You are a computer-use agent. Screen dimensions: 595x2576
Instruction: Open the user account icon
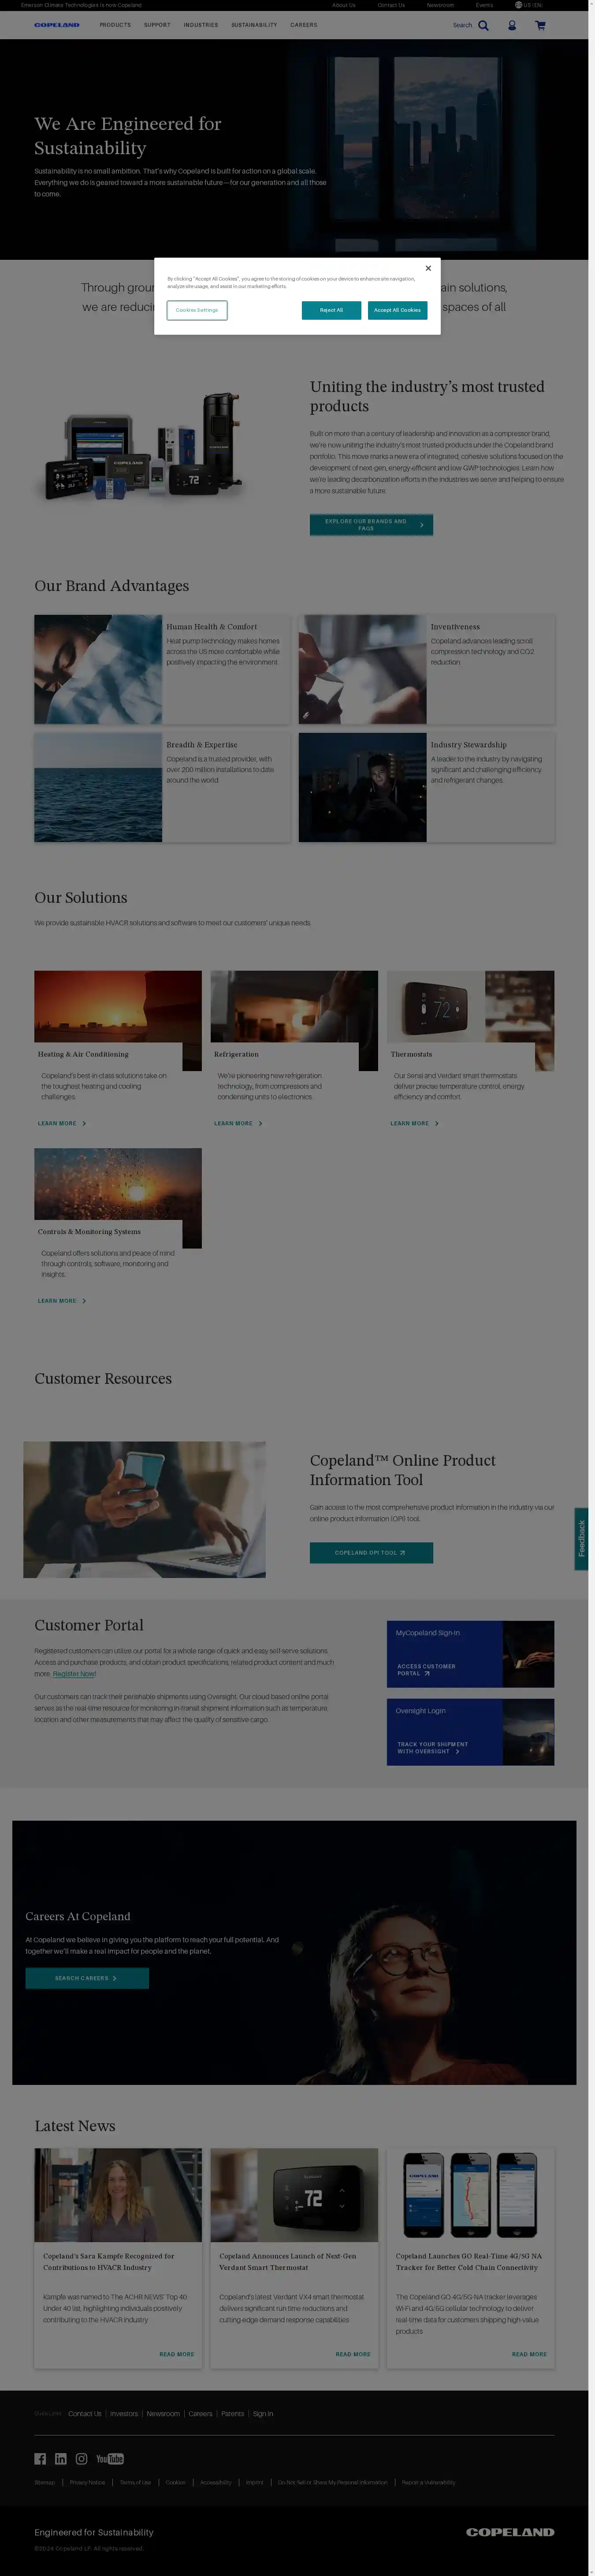point(512,25)
